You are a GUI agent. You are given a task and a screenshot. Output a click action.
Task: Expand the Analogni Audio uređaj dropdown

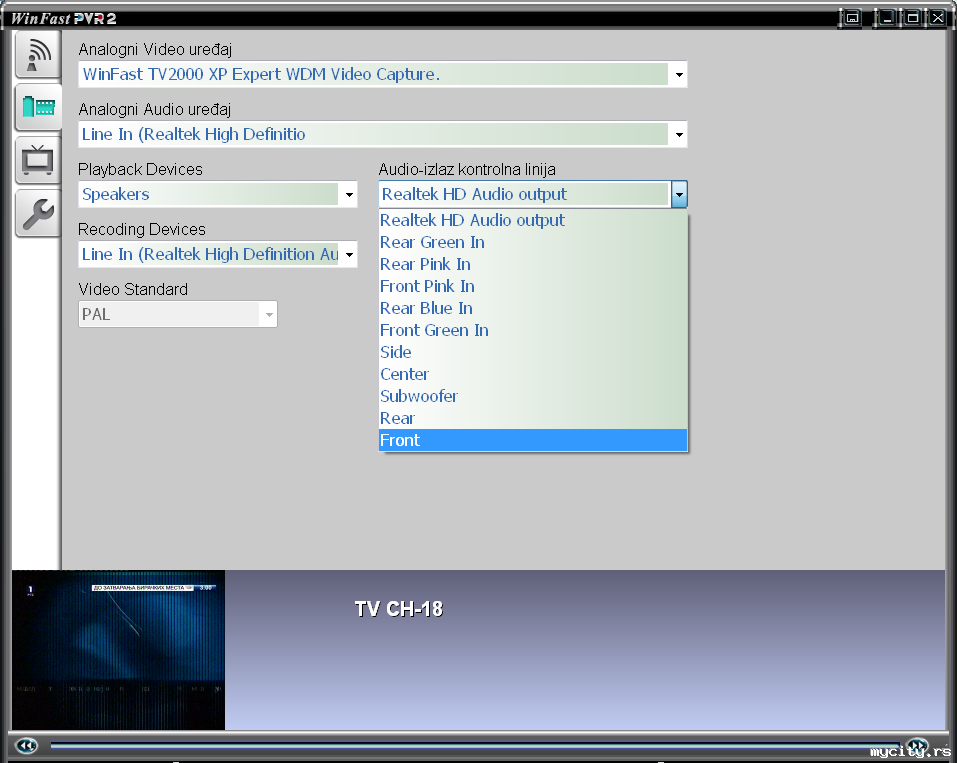(679, 134)
